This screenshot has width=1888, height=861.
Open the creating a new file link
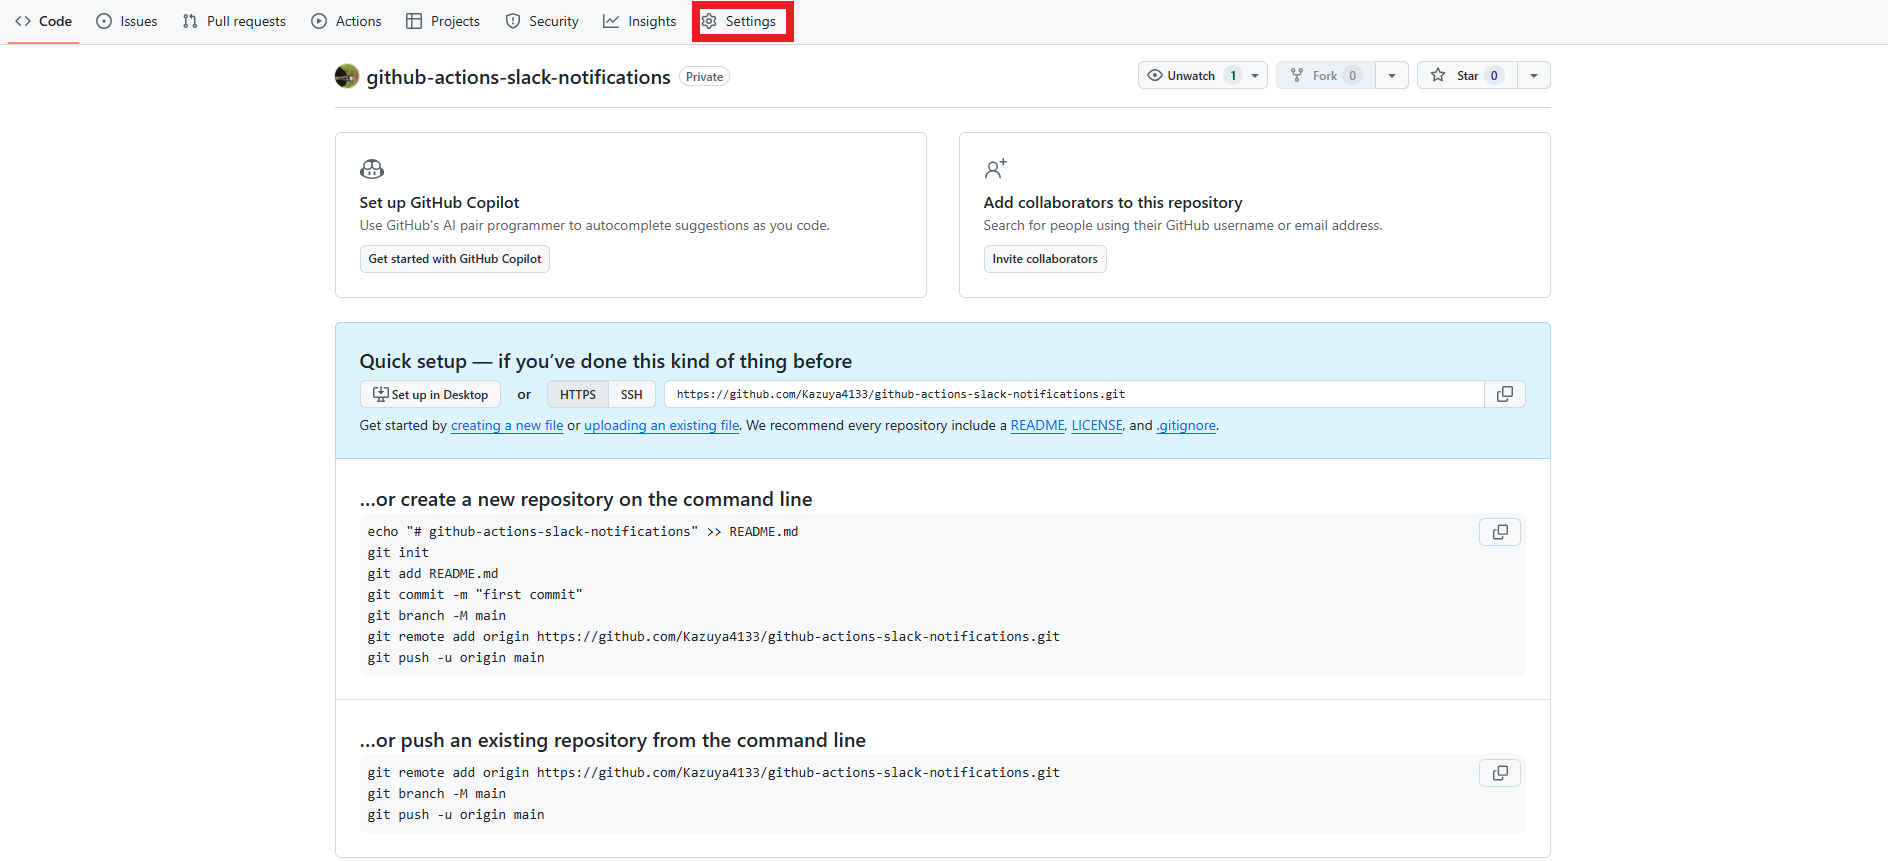click(x=507, y=425)
